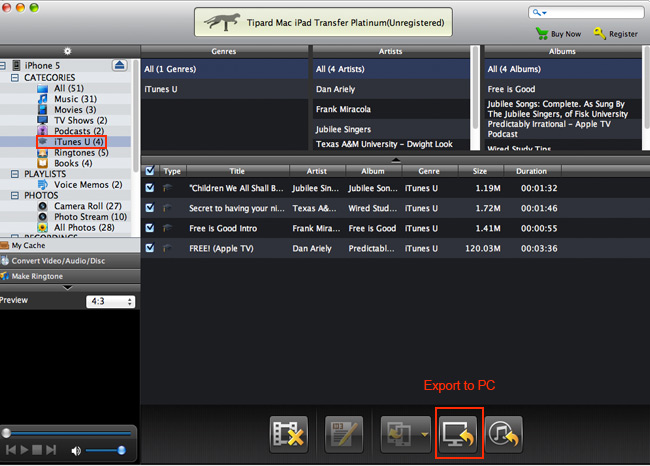Select the Podcasts (2) category
650x466 pixels.
click(x=78, y=131)
